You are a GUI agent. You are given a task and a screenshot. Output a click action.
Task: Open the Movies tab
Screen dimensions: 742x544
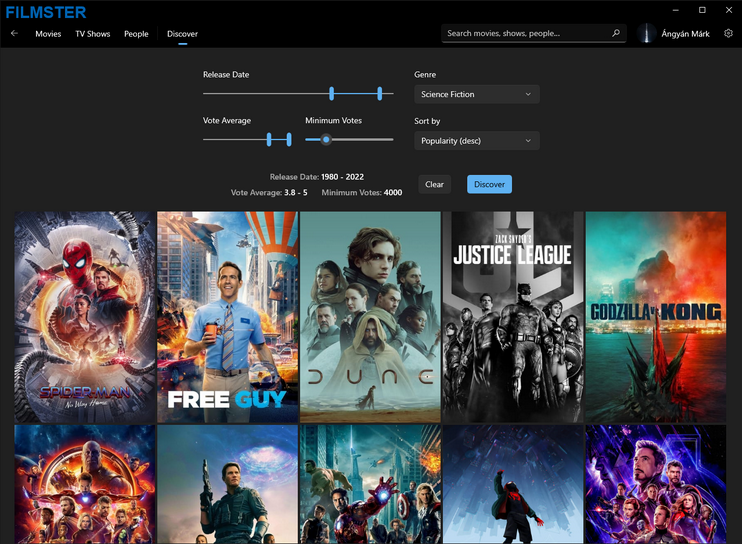pyautogui.click(x=48, y=34)
